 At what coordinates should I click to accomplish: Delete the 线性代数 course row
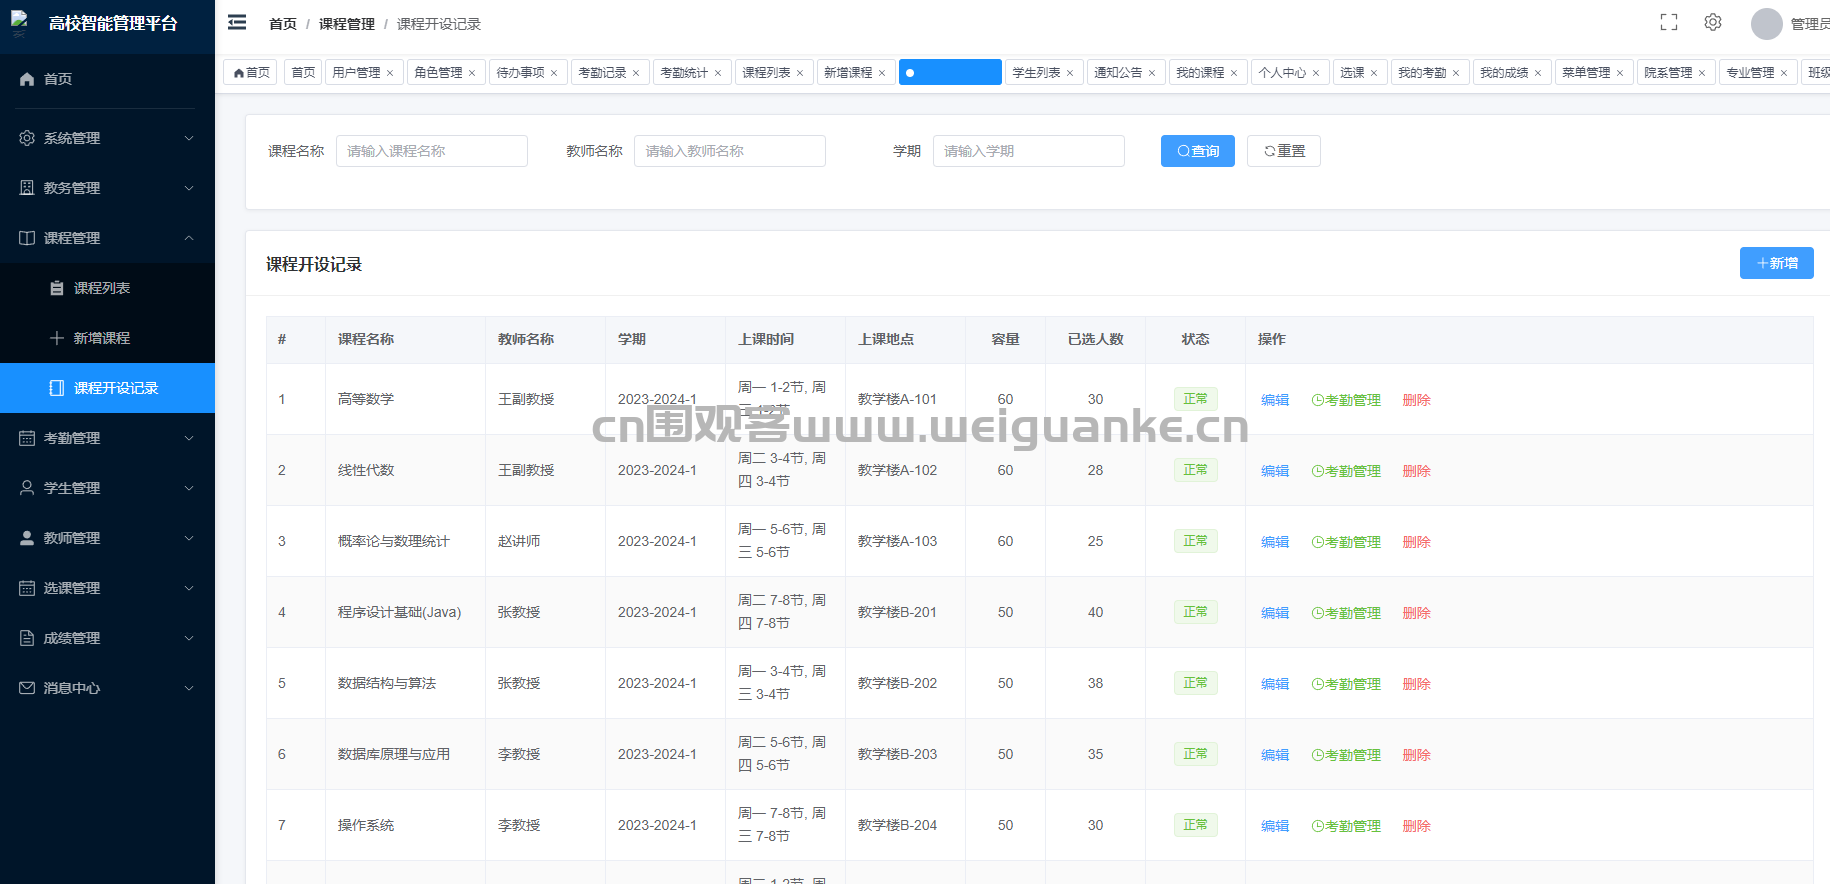coord(1416,471)
